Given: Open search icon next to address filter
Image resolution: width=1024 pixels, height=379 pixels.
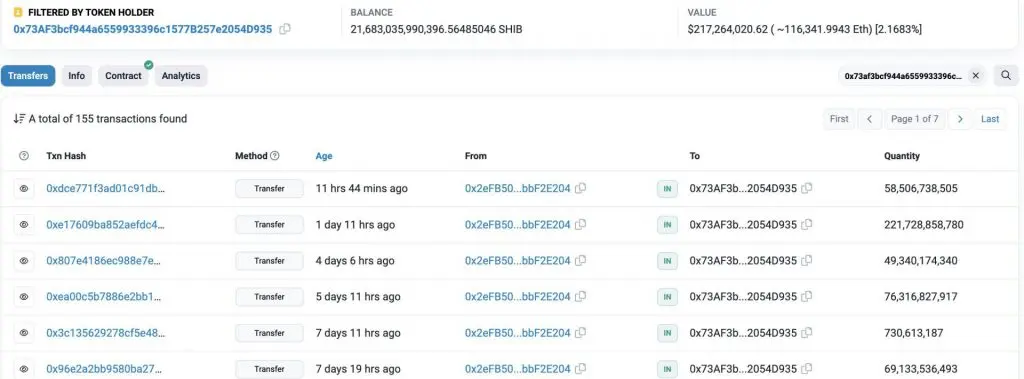Looking at the screenshot, I should point(1006,76).
